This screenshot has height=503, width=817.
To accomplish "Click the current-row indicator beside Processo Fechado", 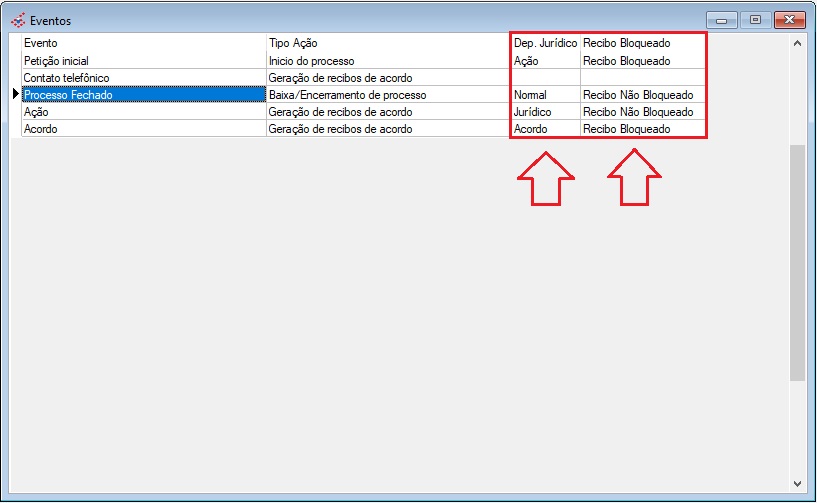I will coord(15,95).
